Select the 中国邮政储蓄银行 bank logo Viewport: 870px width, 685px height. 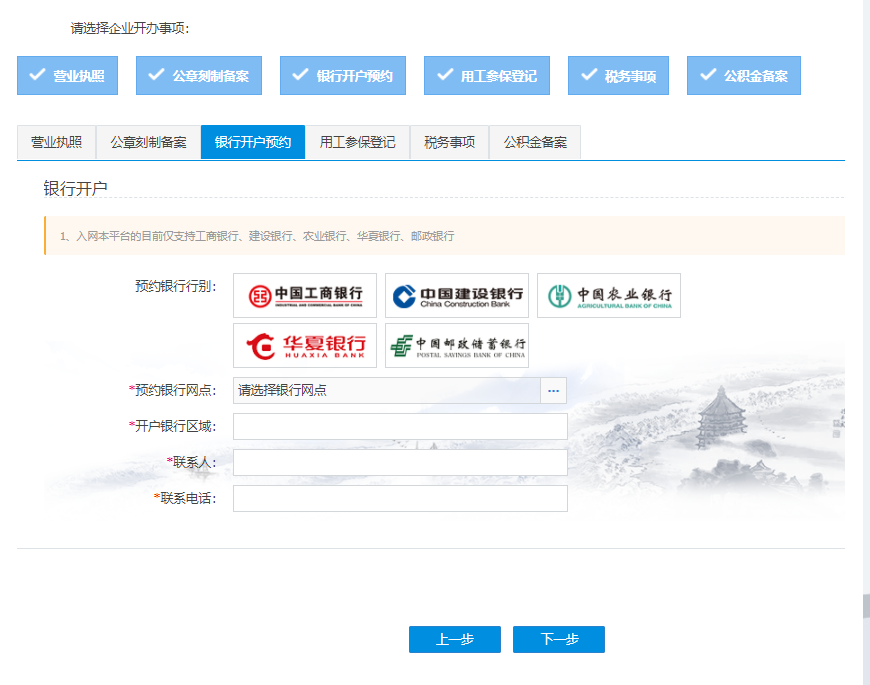pos(456,345)
